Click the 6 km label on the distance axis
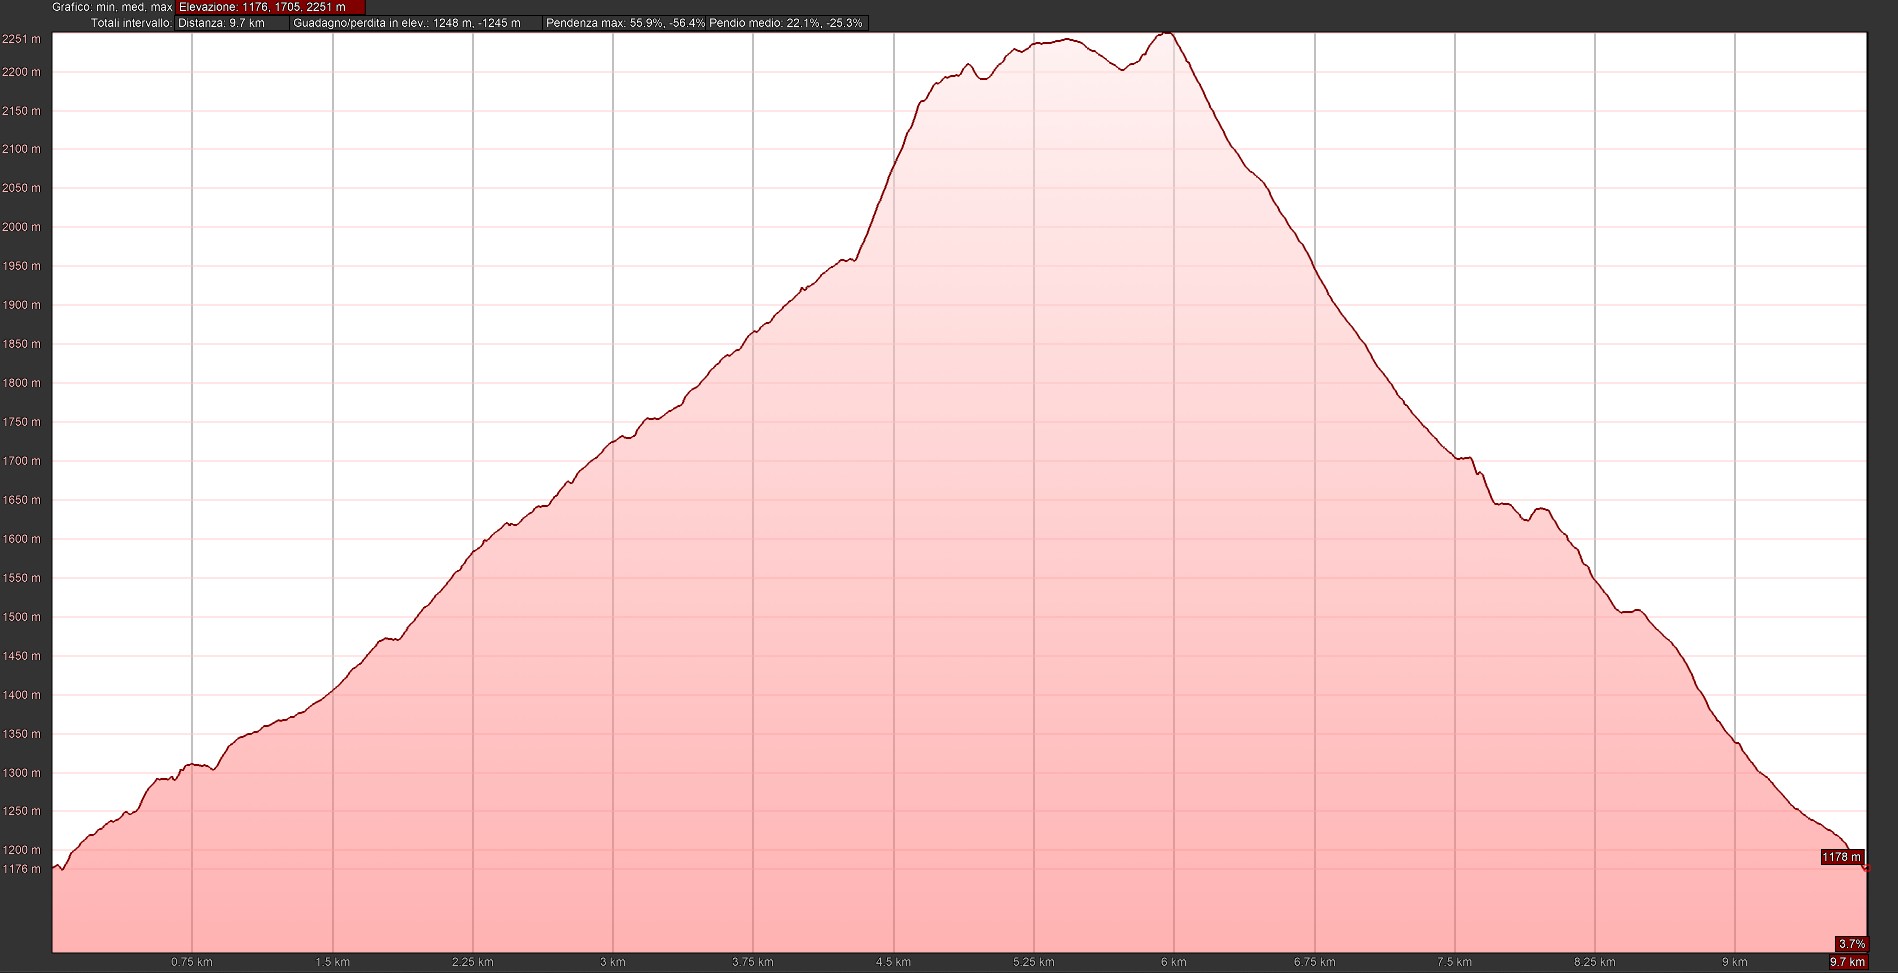The image size is (1898, 973). click(x=1174, y=962)
